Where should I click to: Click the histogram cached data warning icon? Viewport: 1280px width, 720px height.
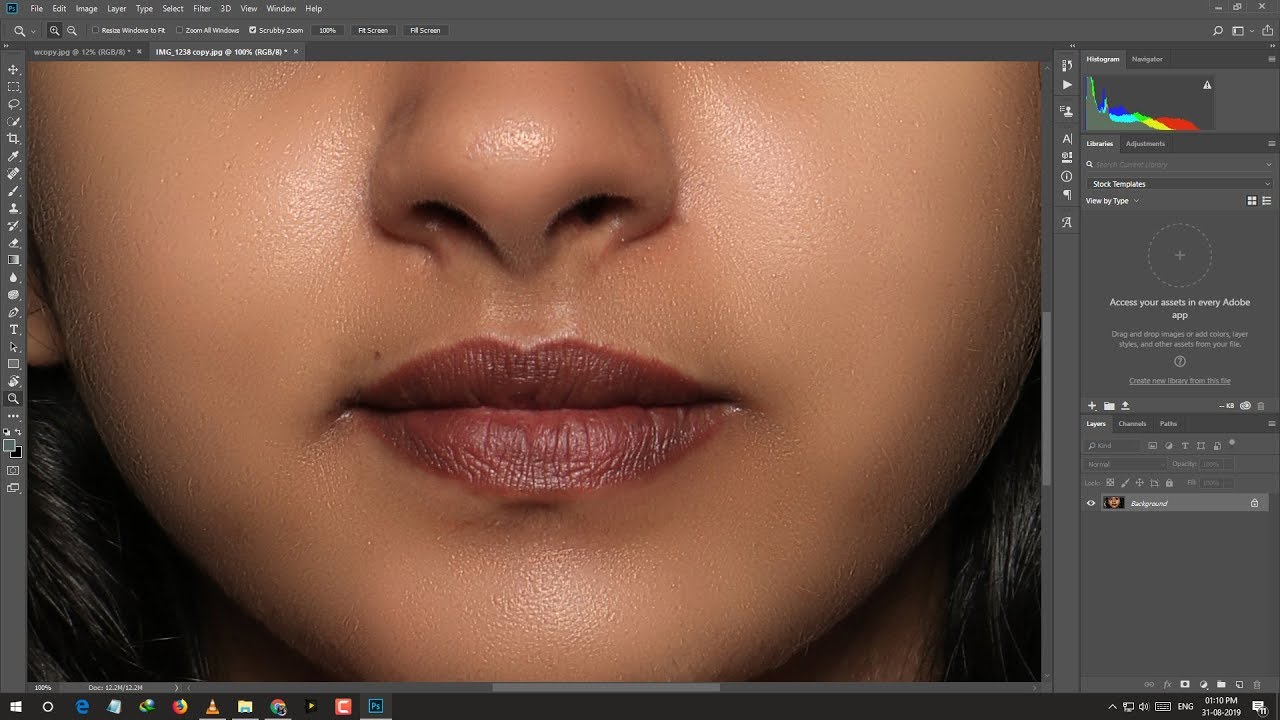pos(1207,86)
